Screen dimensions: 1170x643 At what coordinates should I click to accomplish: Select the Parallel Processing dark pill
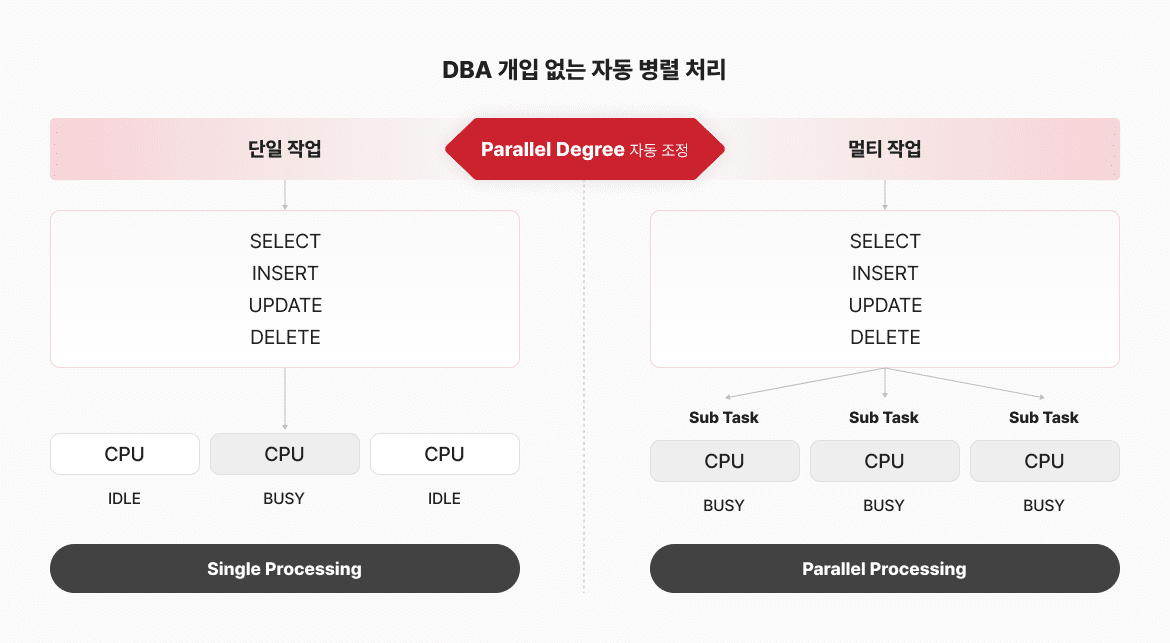tap(884, 568)
